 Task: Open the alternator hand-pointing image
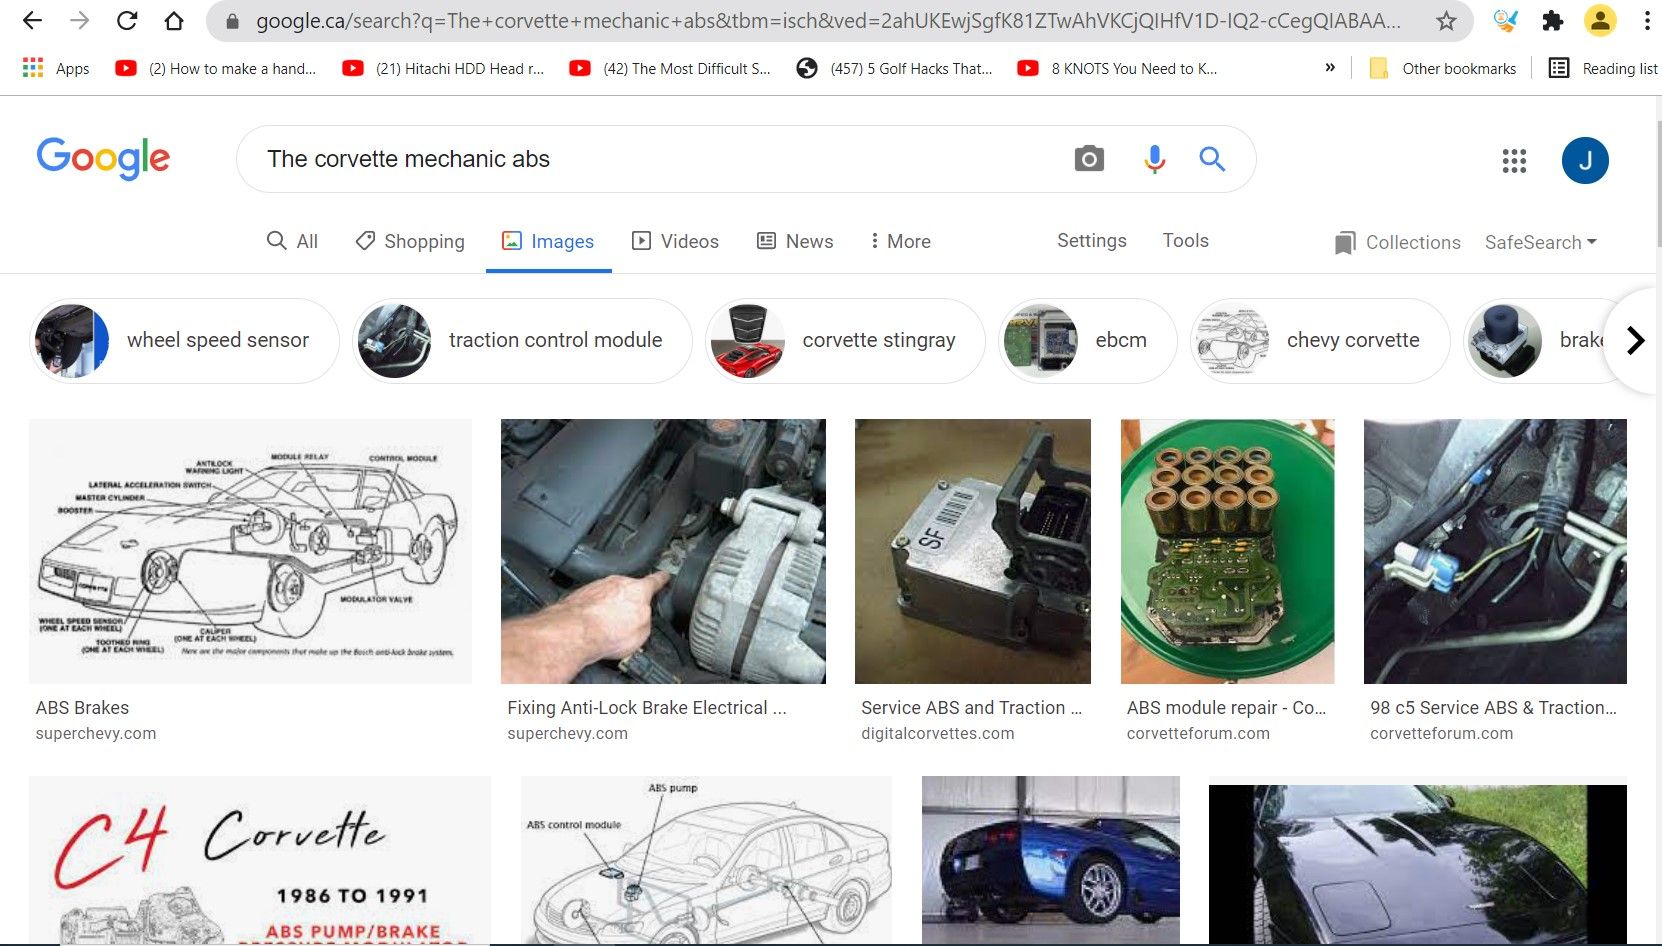[x=663, y=551]
